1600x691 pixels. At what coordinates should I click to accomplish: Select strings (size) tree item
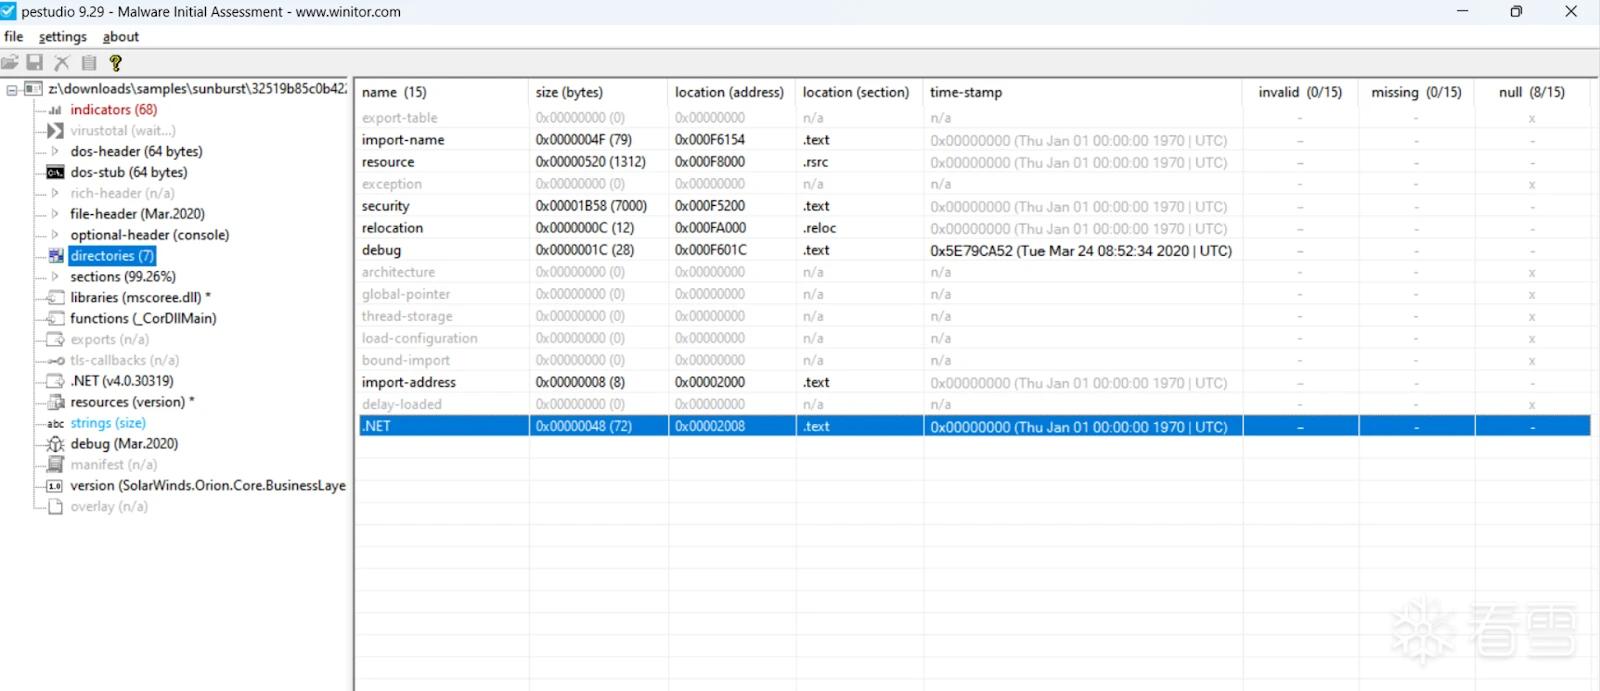click(108, 423)
